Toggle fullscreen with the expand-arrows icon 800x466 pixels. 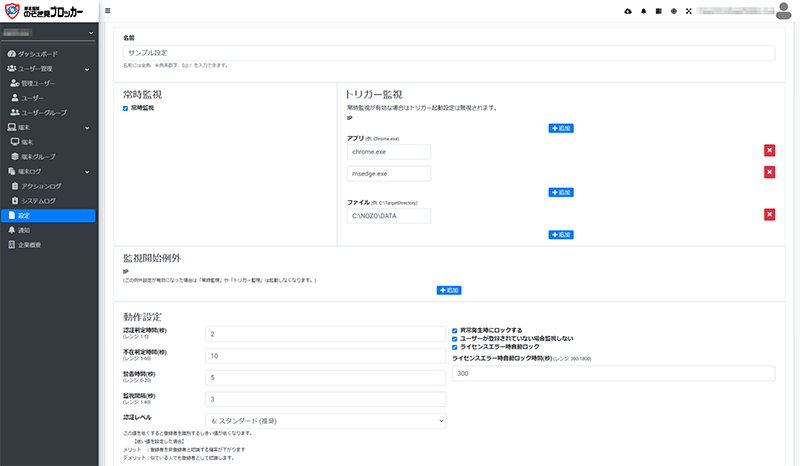point(689,11)
